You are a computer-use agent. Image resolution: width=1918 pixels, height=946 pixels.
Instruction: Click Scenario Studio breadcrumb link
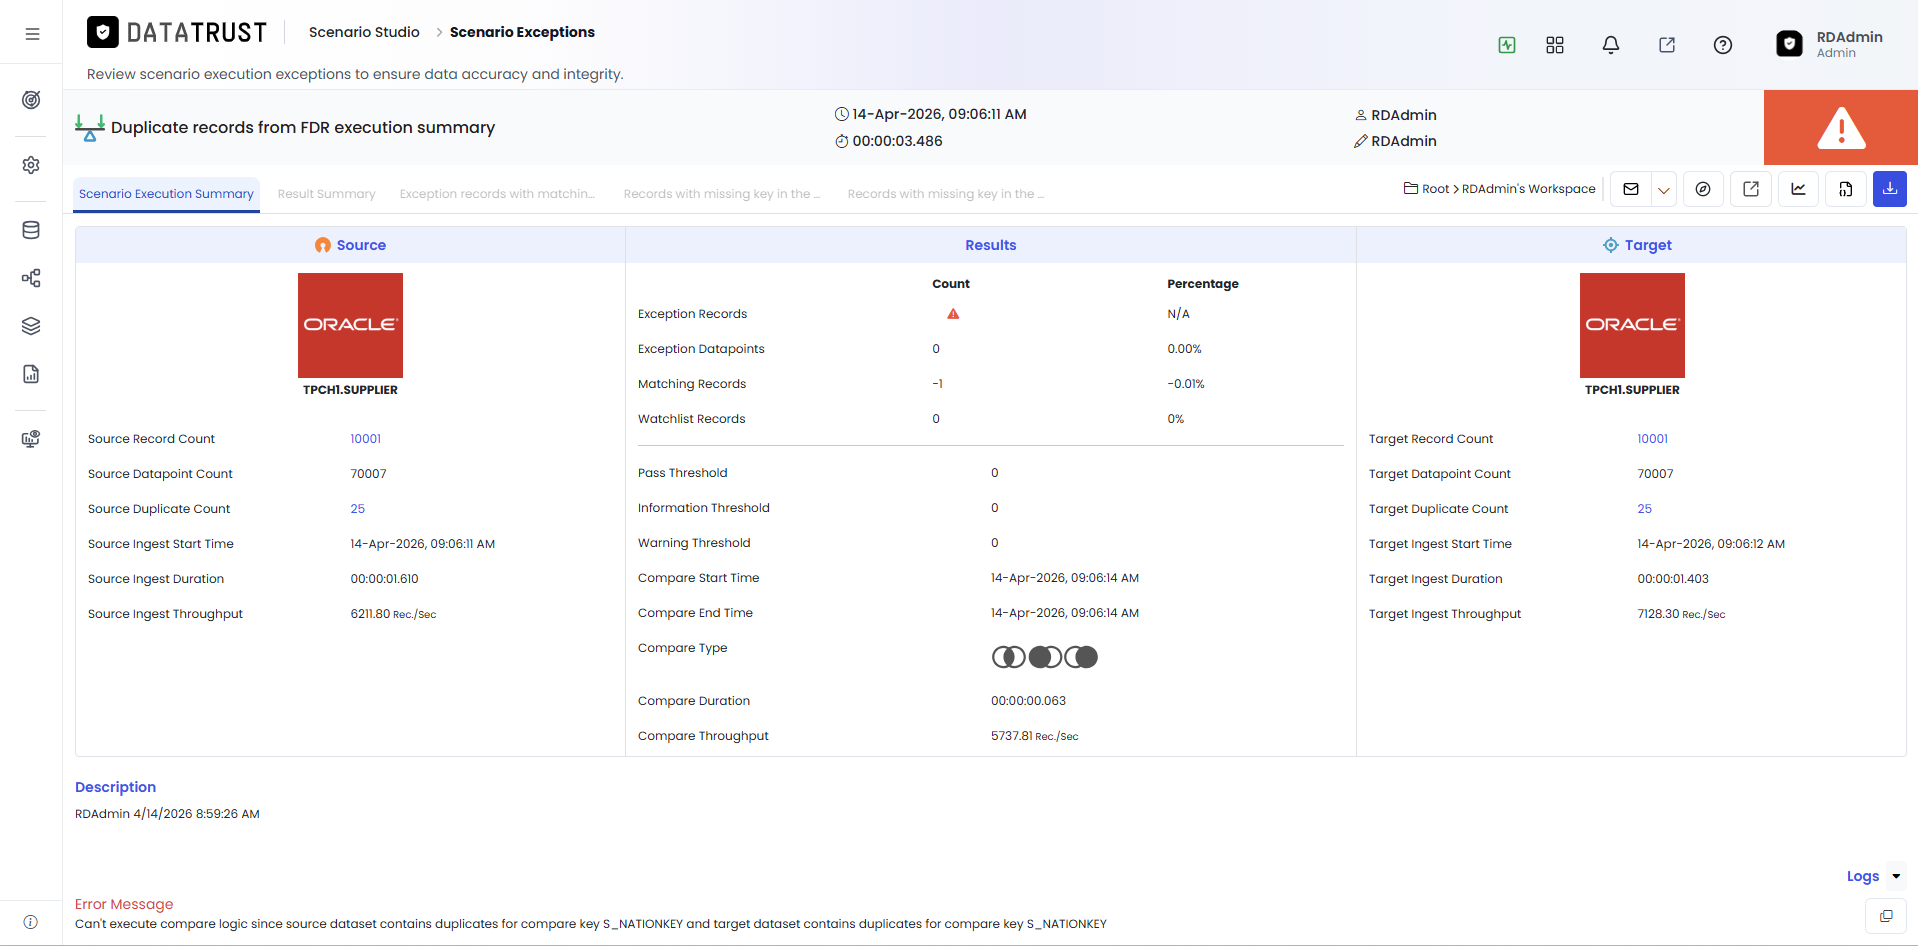coord(364,32)
